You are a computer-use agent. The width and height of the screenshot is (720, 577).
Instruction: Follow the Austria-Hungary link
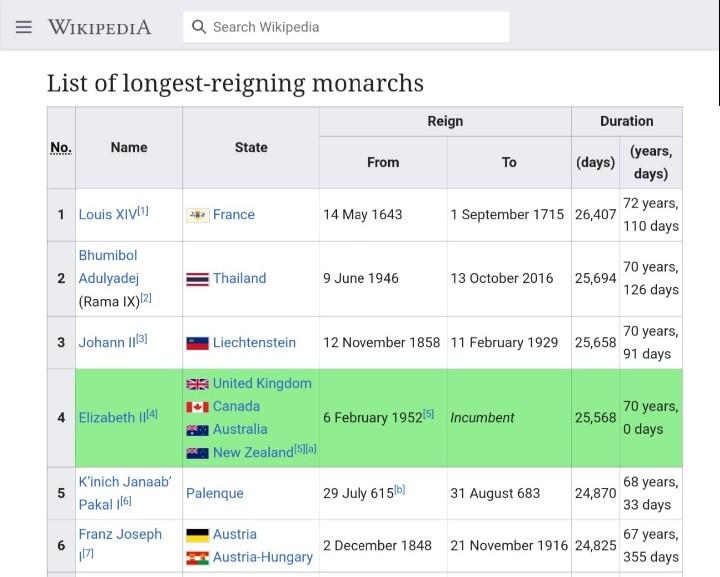pyautogui.click(x=263, y=557)
